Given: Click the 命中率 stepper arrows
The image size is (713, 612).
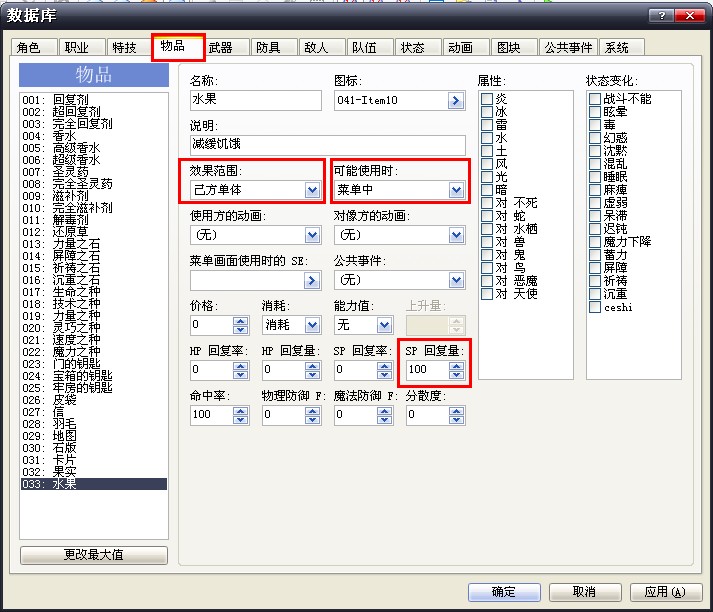Looking at the screenshot, I should [x=241, y=415].
